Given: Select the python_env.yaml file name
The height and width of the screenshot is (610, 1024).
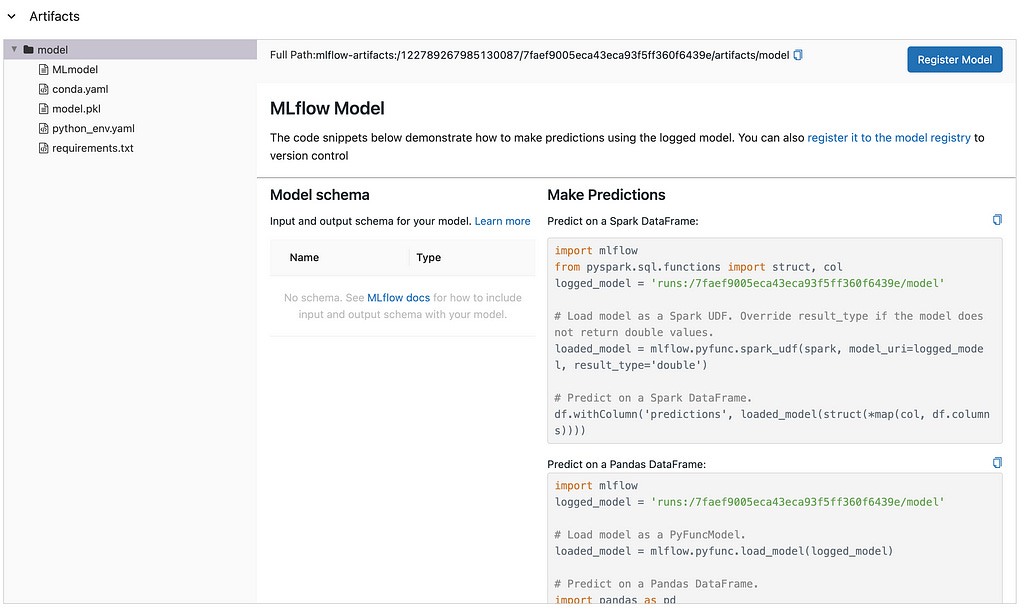Looking at the screenshot, I should (x=93, y=128).
